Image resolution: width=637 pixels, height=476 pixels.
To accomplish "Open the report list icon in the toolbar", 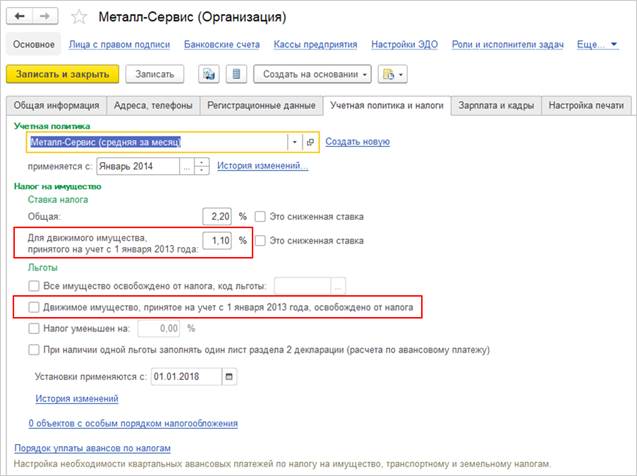I will [x=236, y=74].
